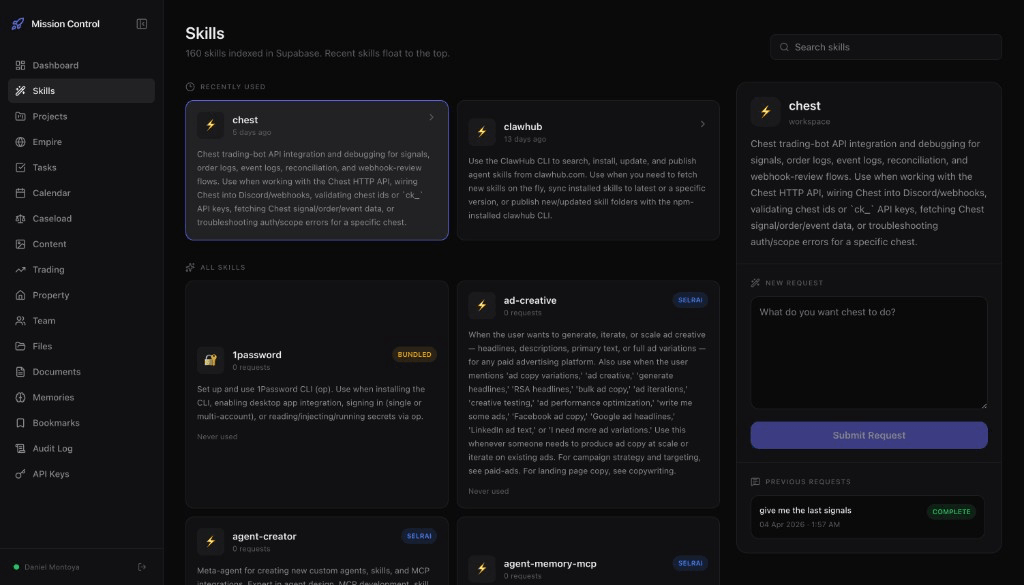This screenshot has height=585, width=1024.
Task: Open the previous request give me the last signals
Action: click(867, 517)
